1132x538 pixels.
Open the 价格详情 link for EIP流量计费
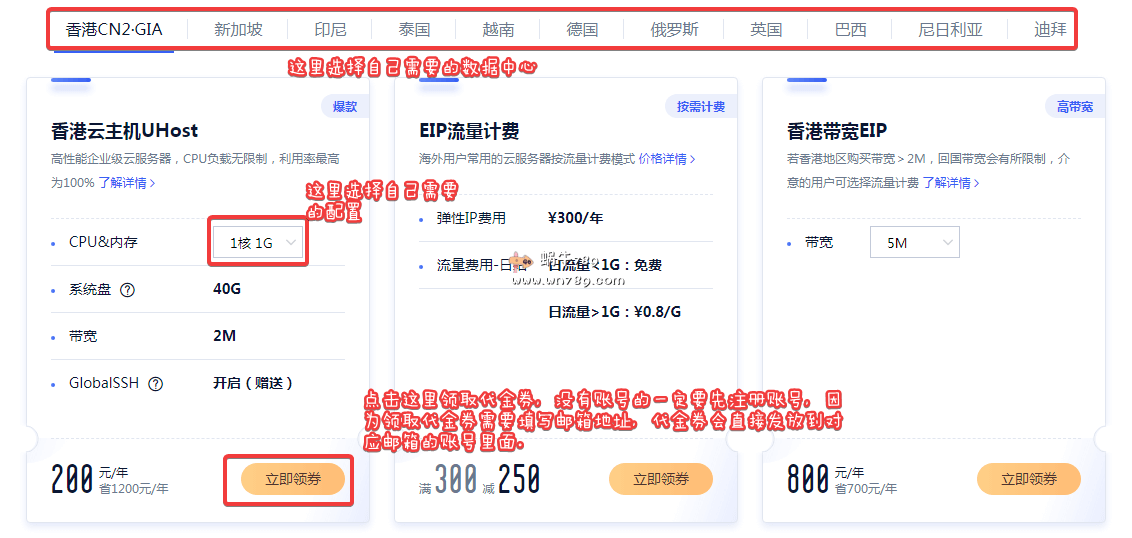(x=666, y=159)
